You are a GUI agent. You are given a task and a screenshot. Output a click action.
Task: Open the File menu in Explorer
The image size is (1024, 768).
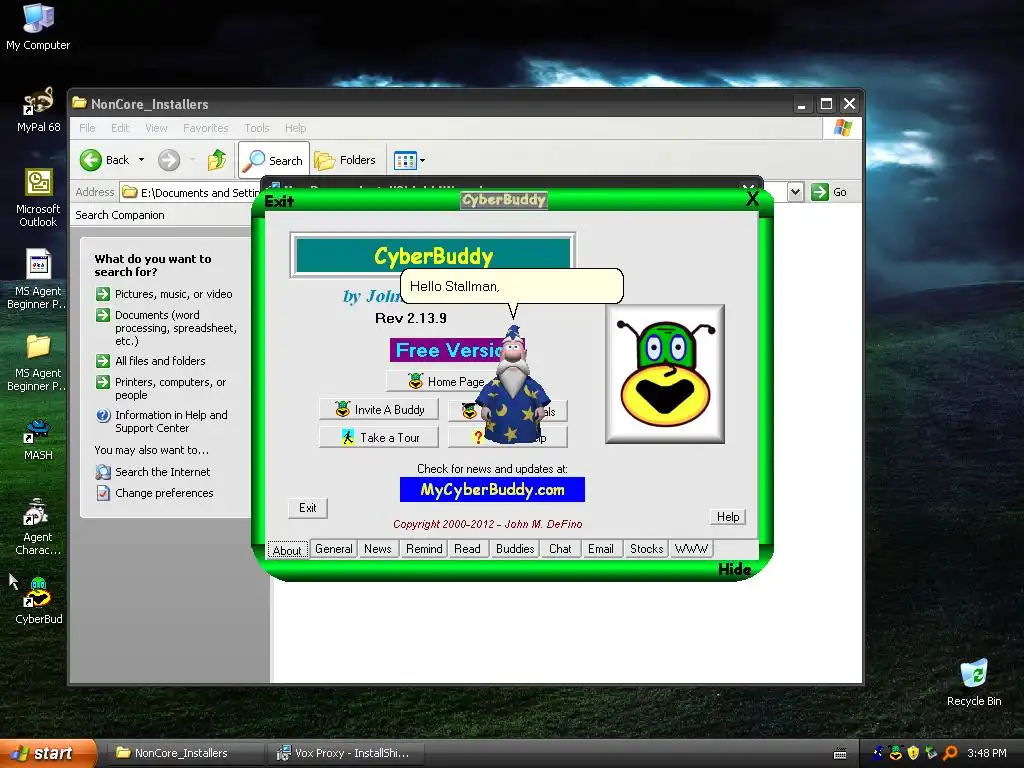(88, 128)
